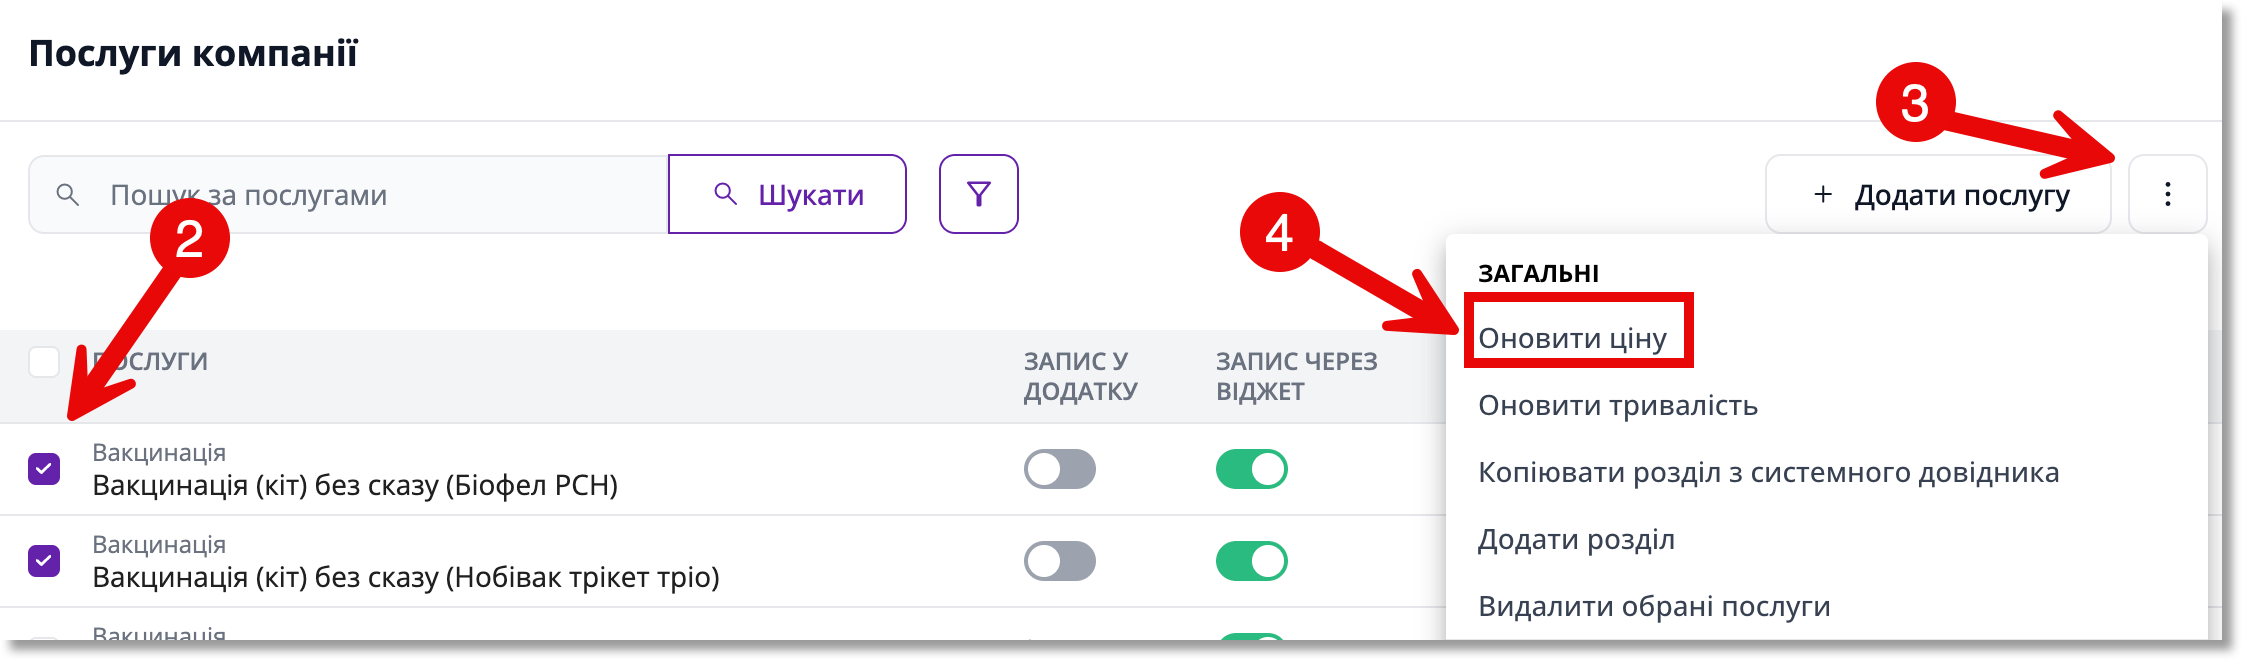Enable Запис у додатку for Нобівак трікет тріо

[x=1059, y=561]
